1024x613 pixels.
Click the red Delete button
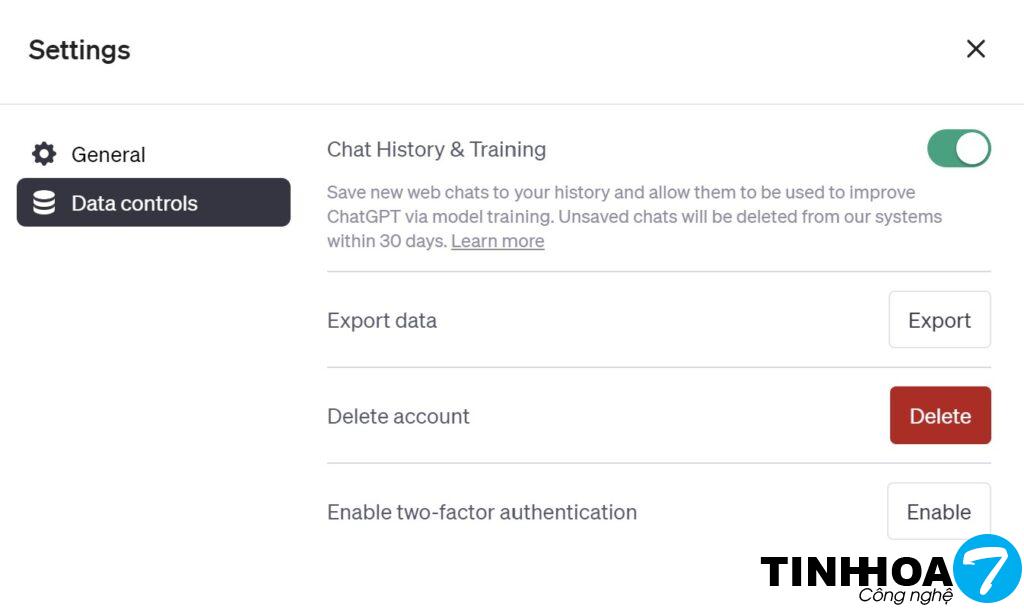tap(940, 416)
